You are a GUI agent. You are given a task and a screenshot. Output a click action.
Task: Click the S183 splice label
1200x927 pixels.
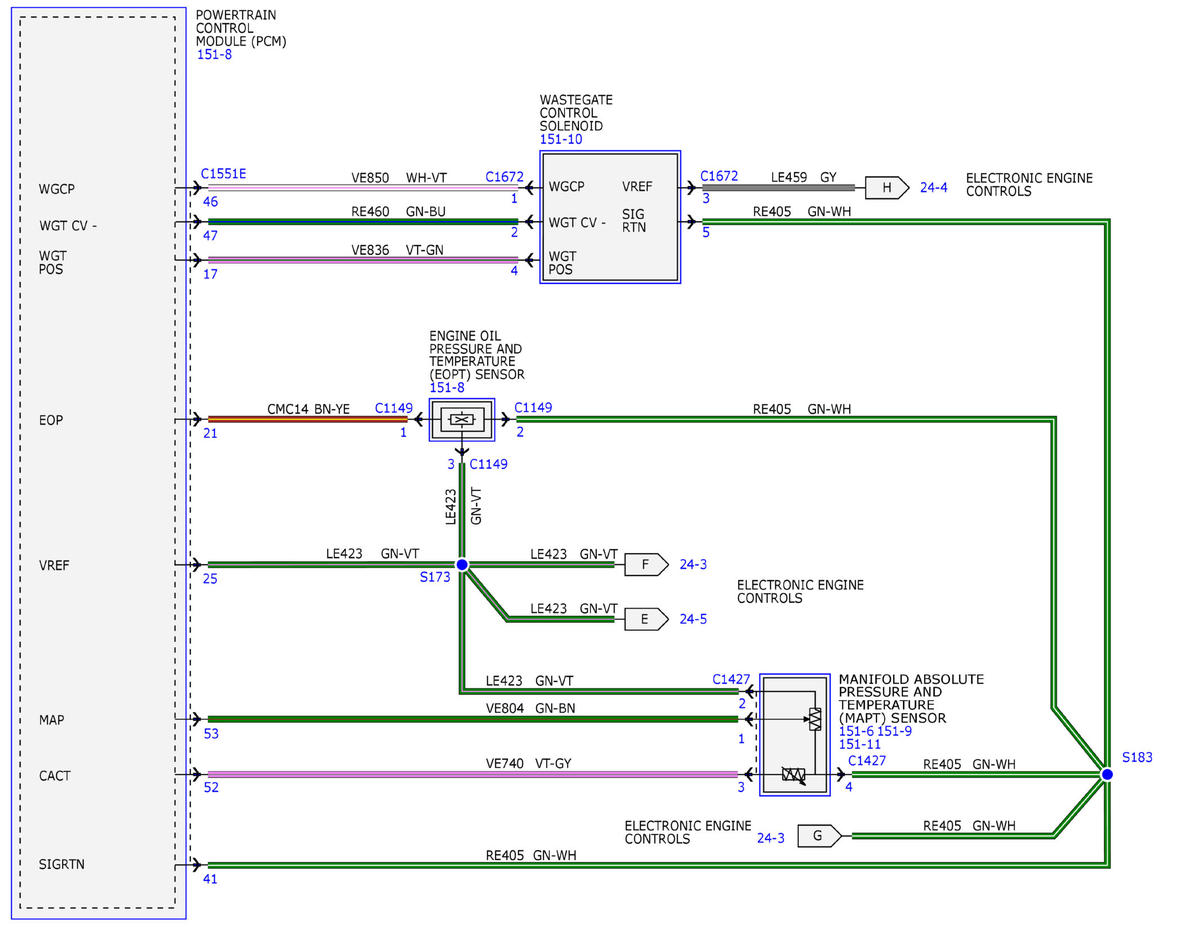pos(1137,757)
